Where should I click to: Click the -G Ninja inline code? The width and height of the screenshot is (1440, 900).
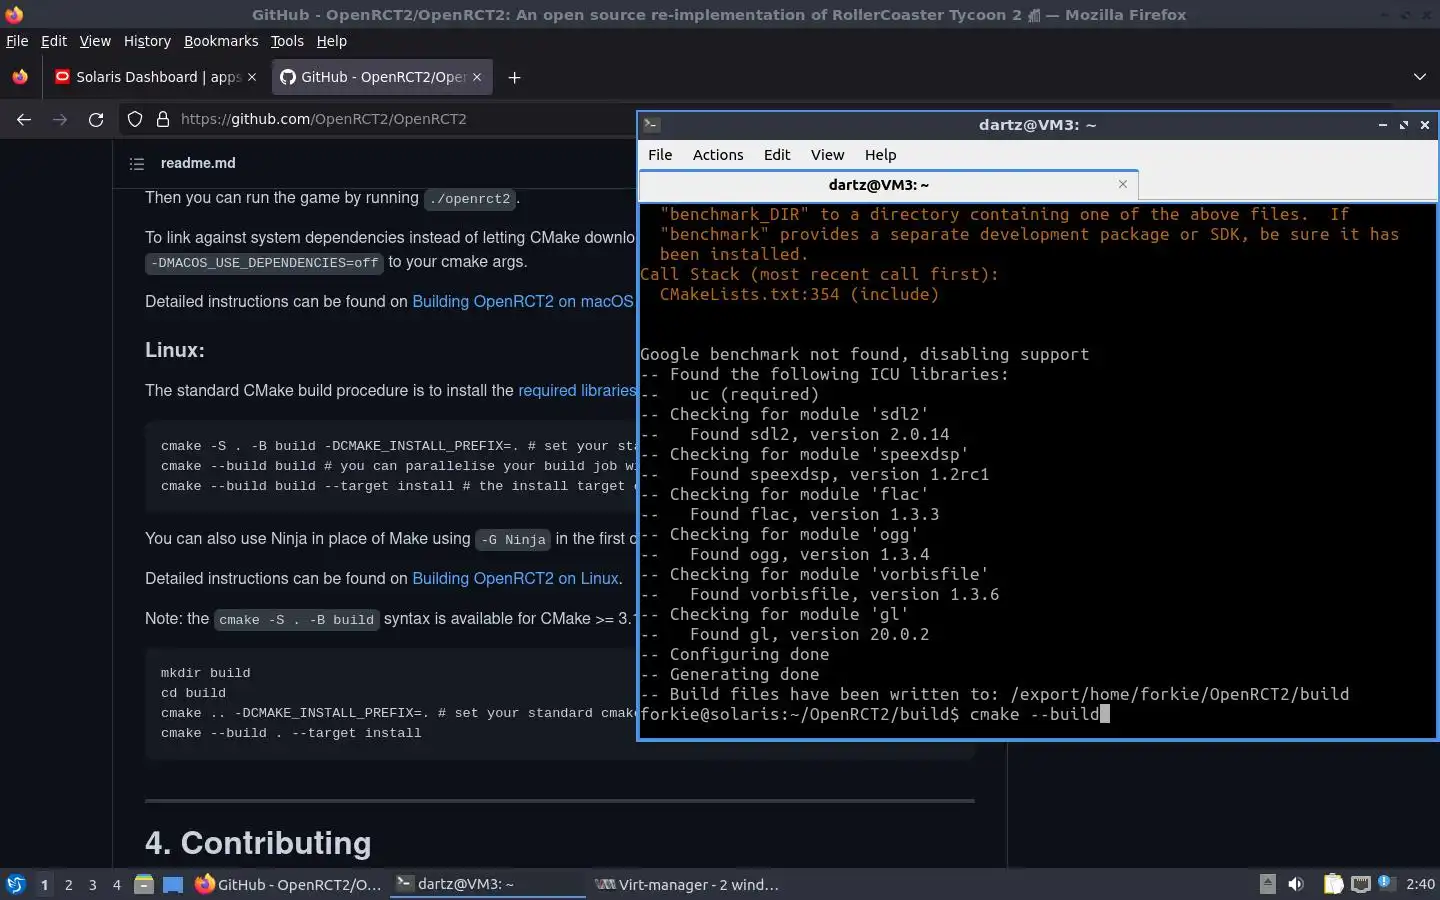tap(513, 539)
